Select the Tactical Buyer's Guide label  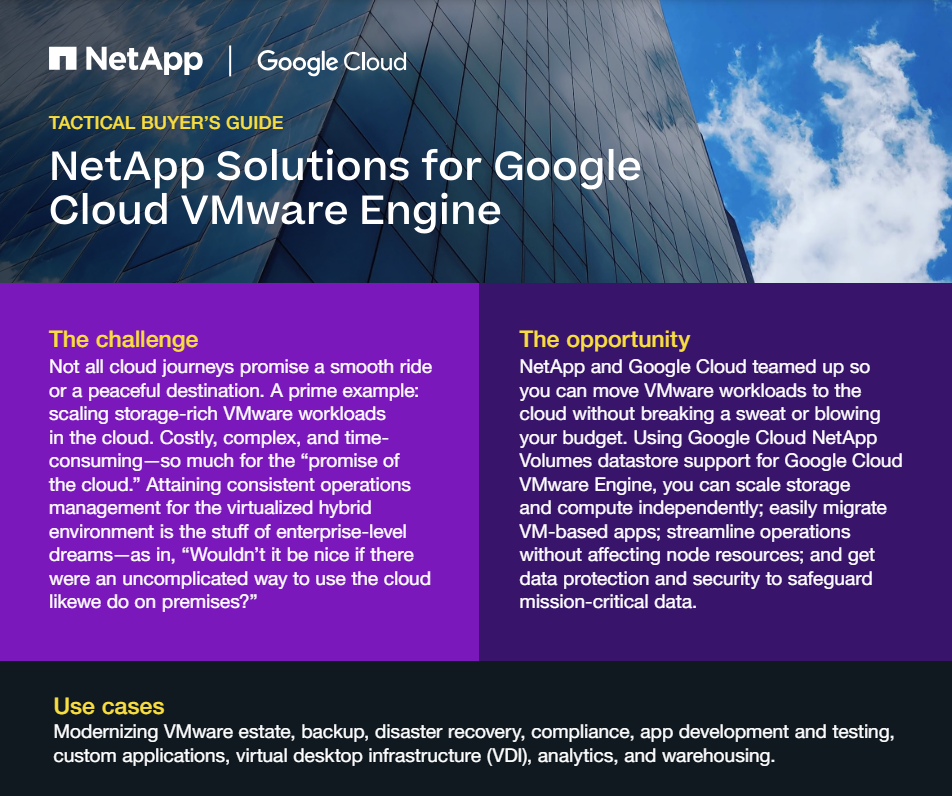click(166, 123)
